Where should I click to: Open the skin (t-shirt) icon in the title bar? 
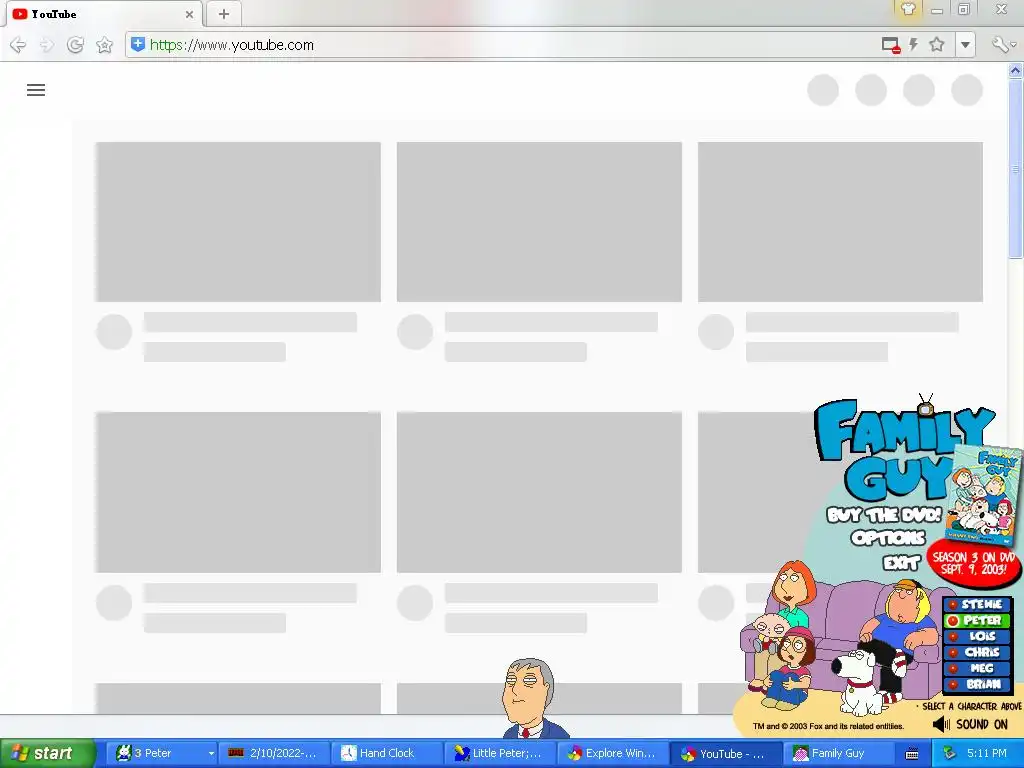pos(908,9)
